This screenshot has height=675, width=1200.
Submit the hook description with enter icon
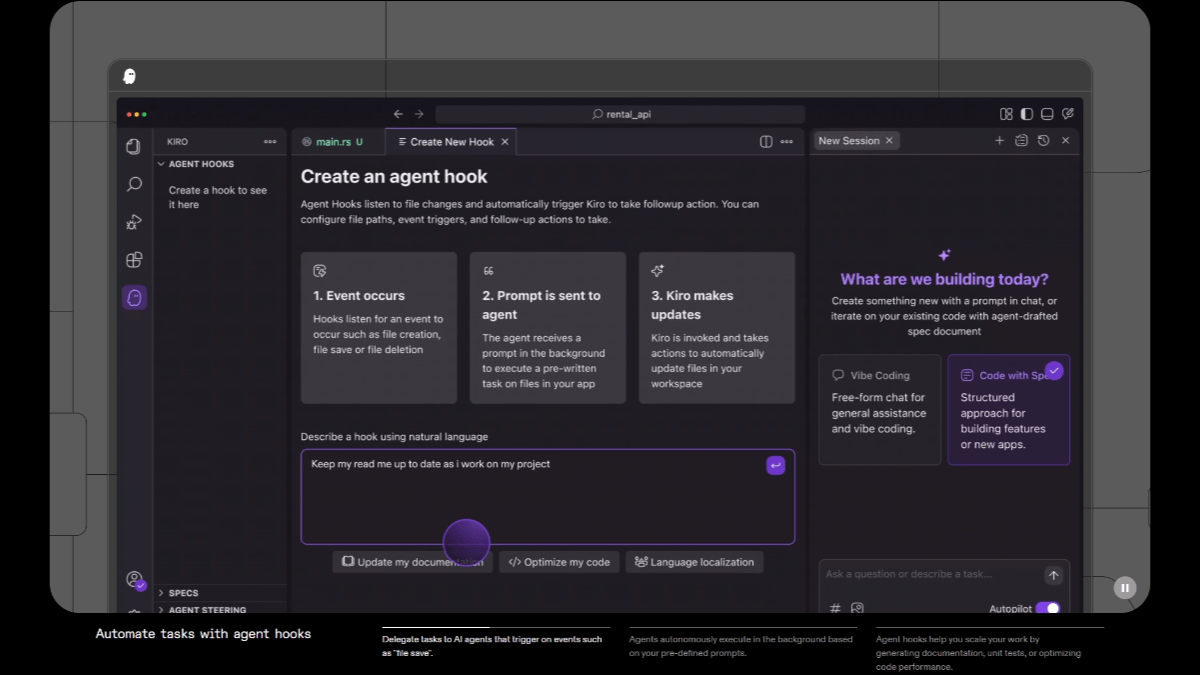coord(775,465)
